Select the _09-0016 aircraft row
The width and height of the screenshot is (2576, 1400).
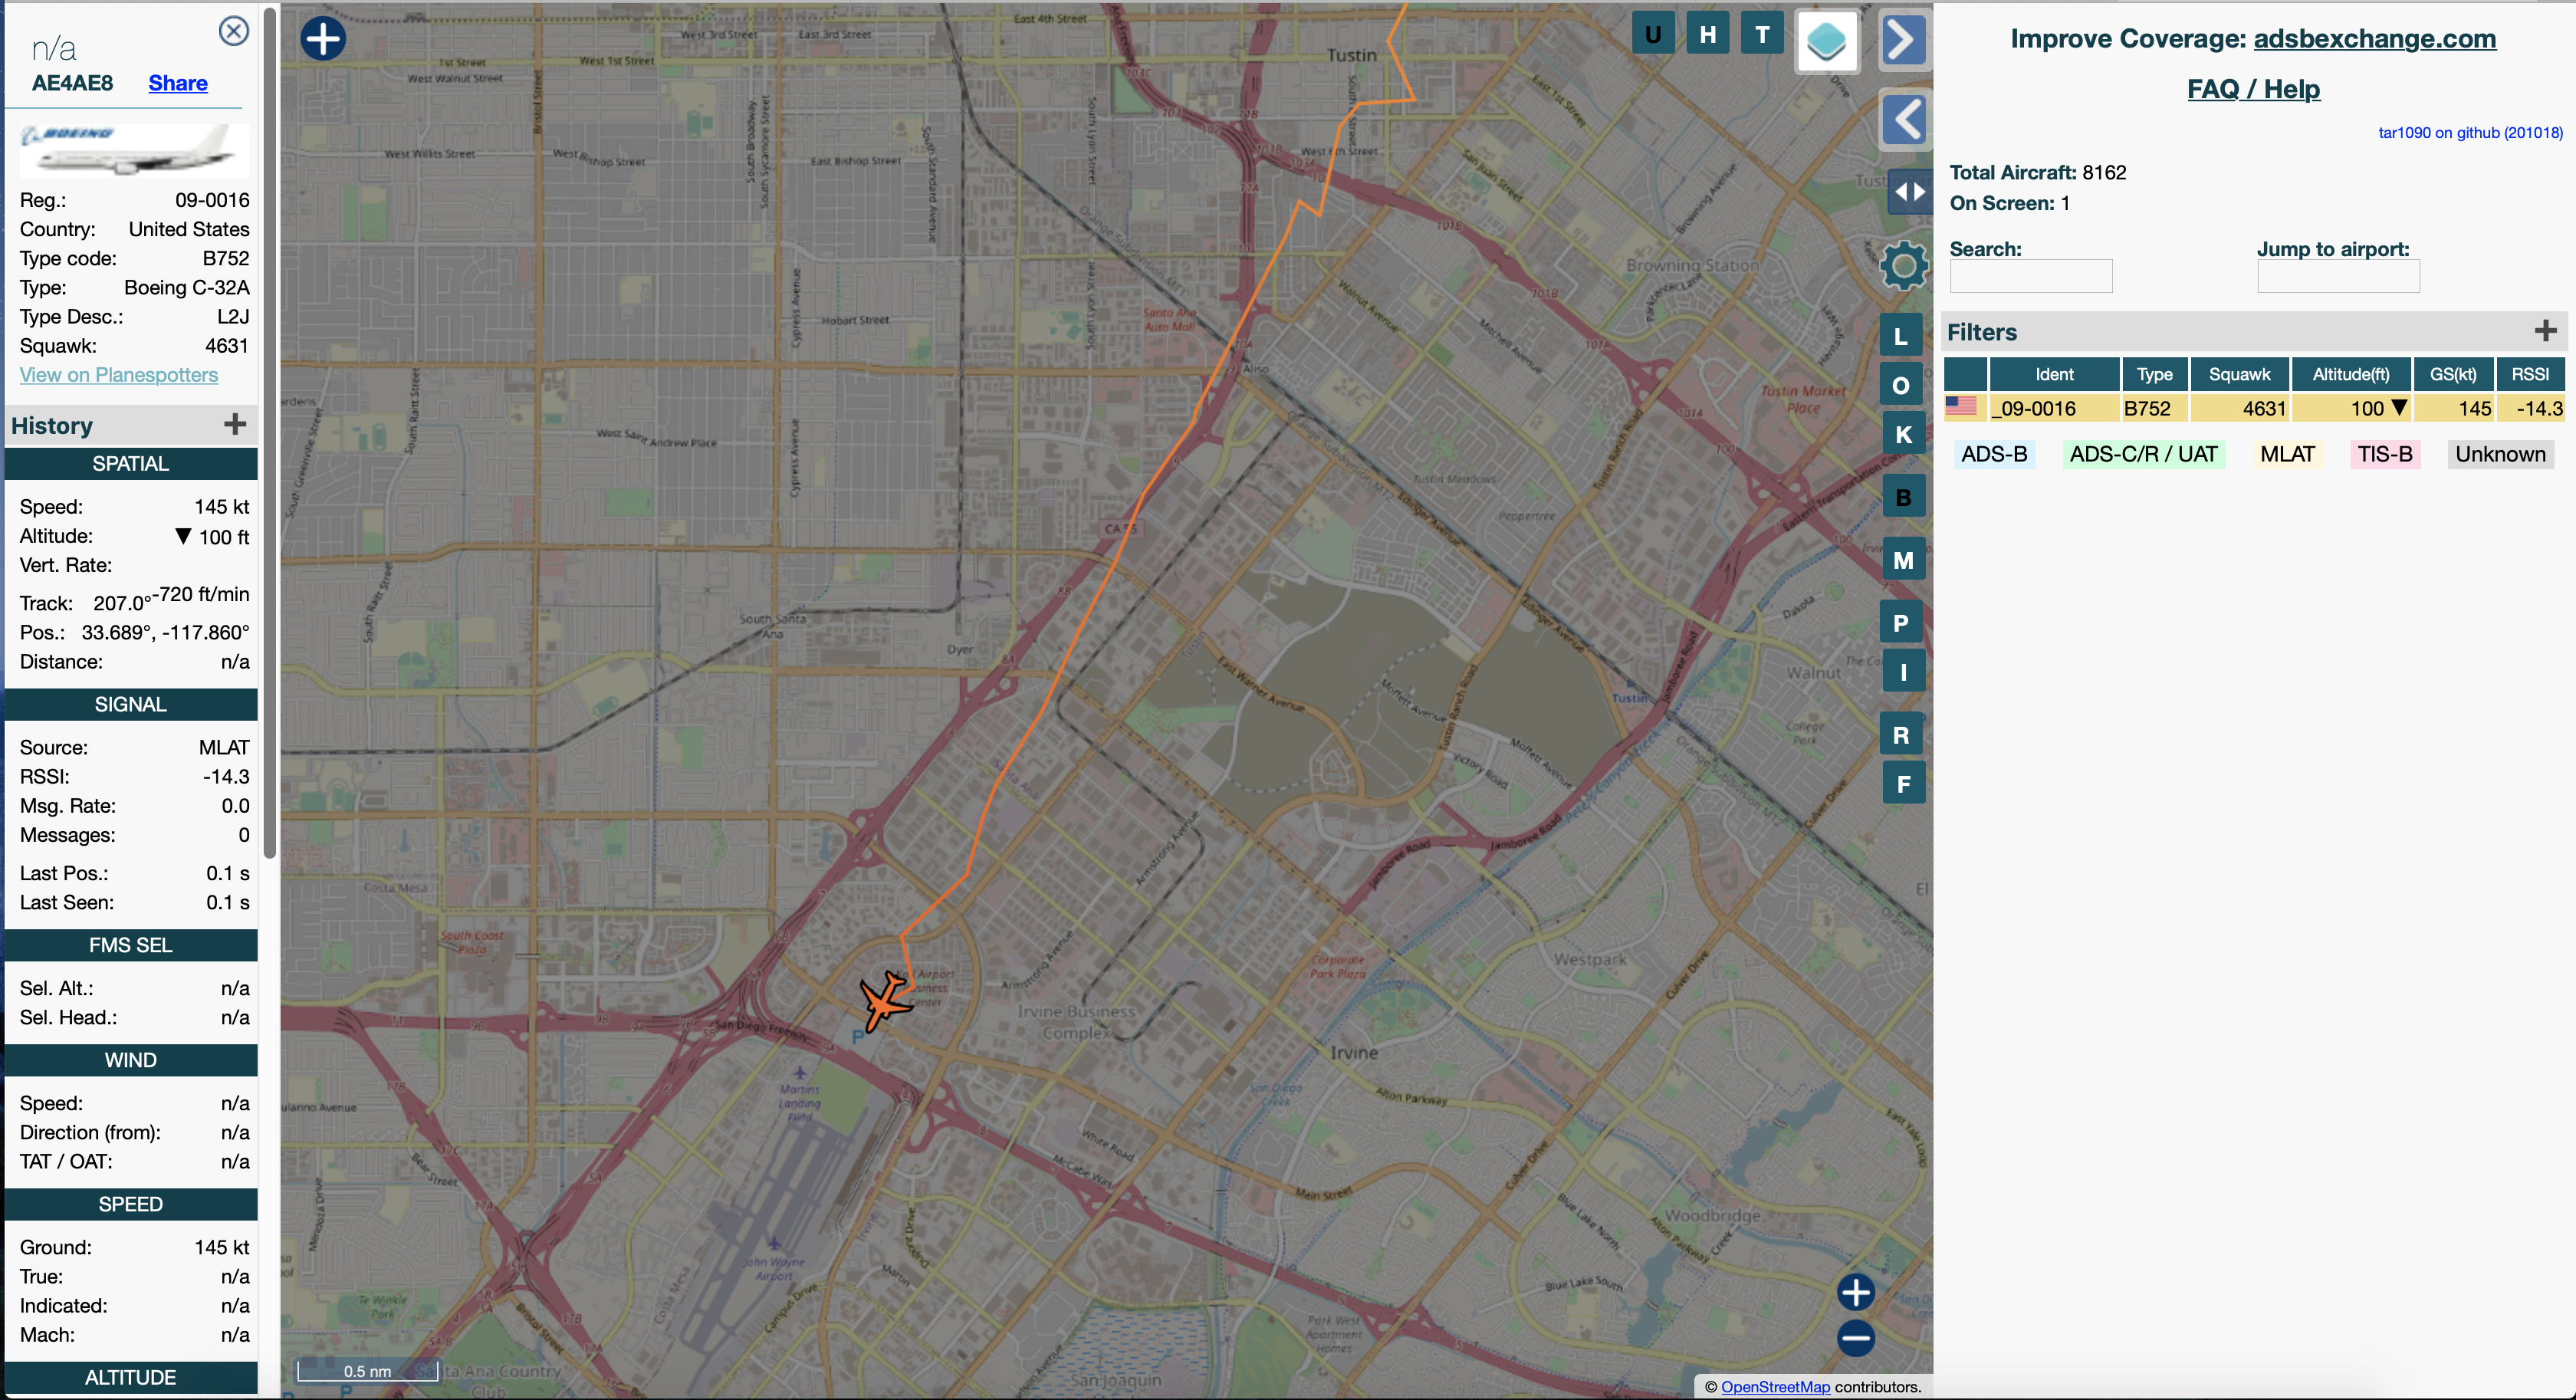pos(2254,408)
